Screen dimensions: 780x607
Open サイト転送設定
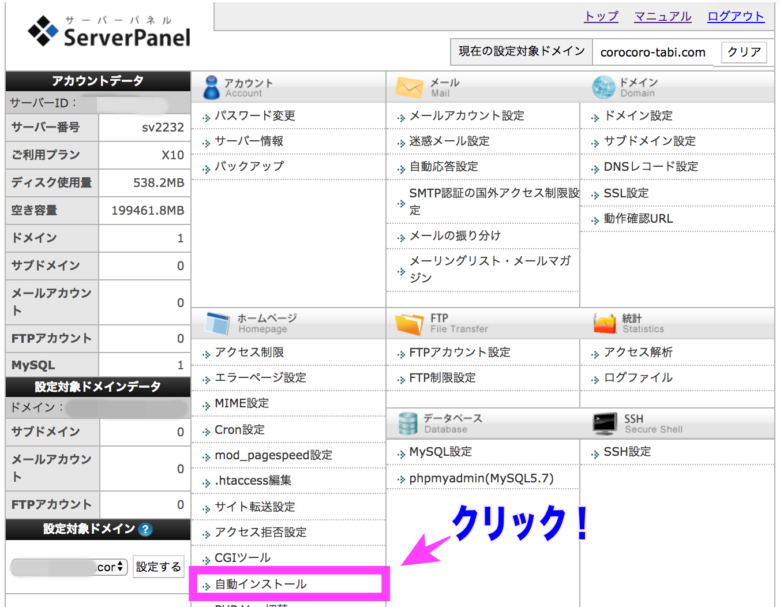[255, 507]
